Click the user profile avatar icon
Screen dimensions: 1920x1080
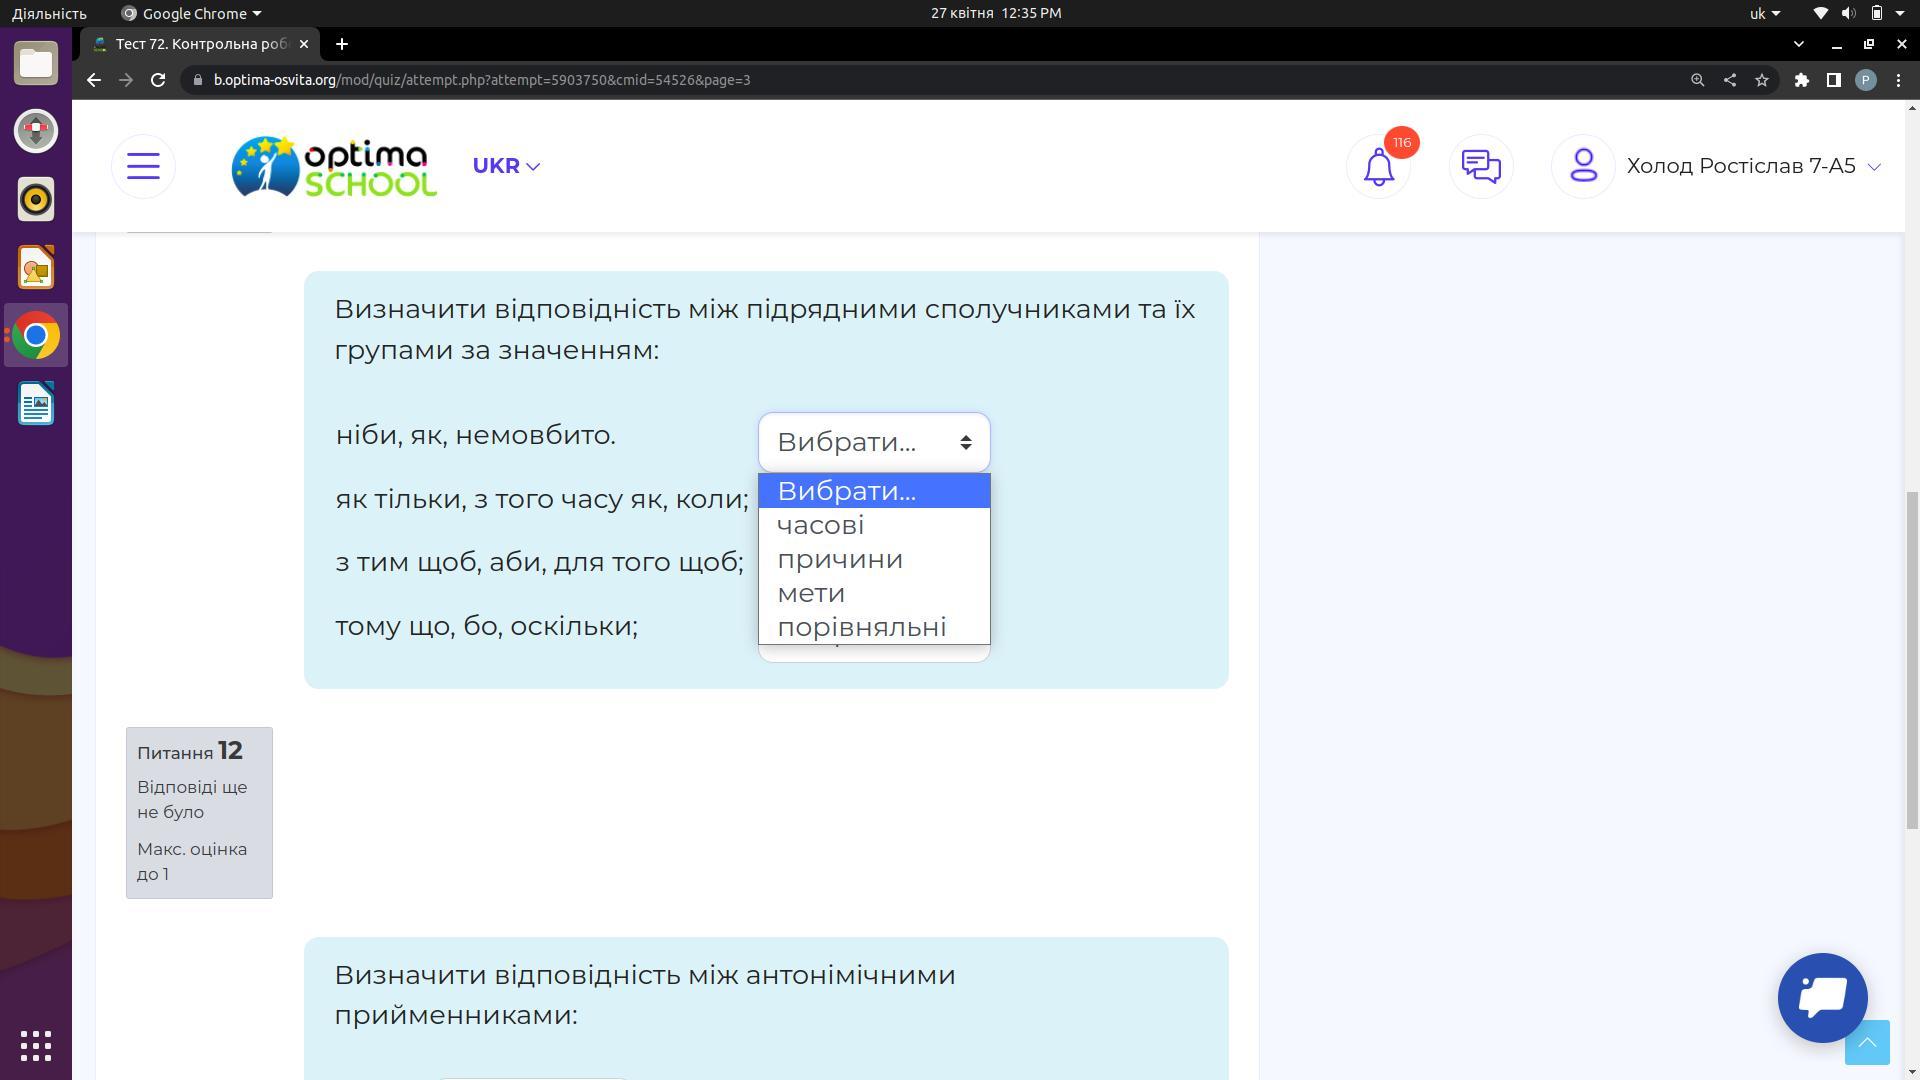(1583, 166)
